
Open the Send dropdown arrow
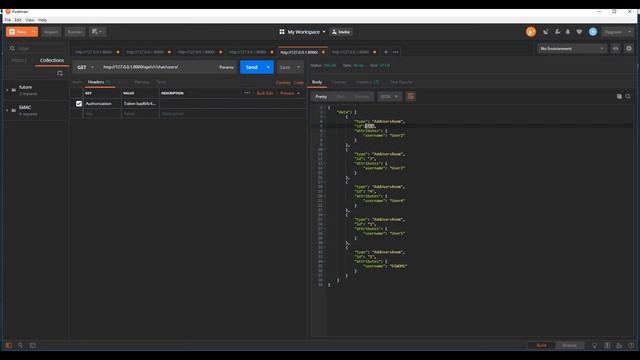[268, 67]
